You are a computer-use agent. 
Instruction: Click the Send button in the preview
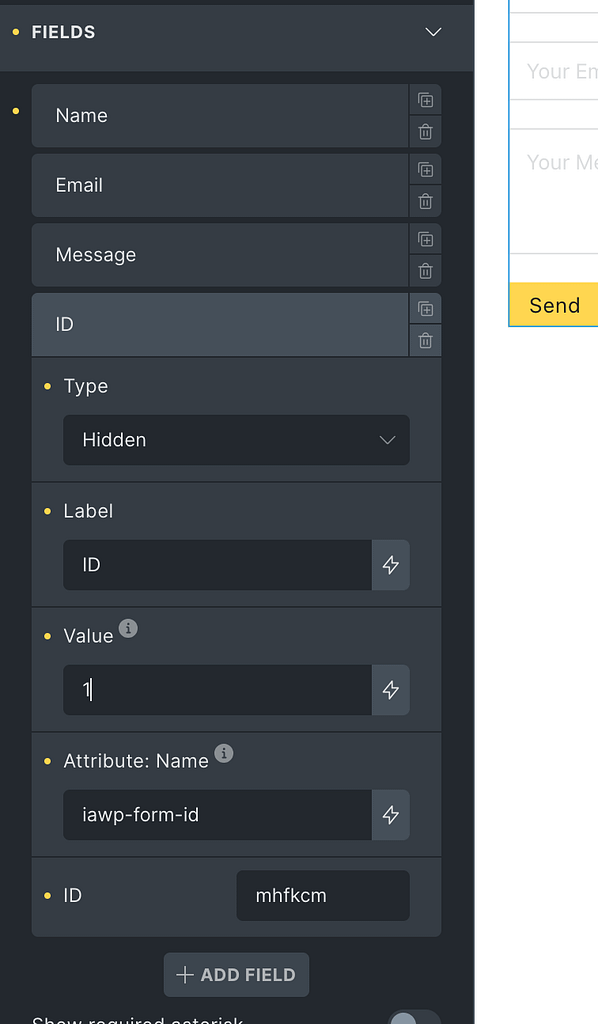coord(553,305)
